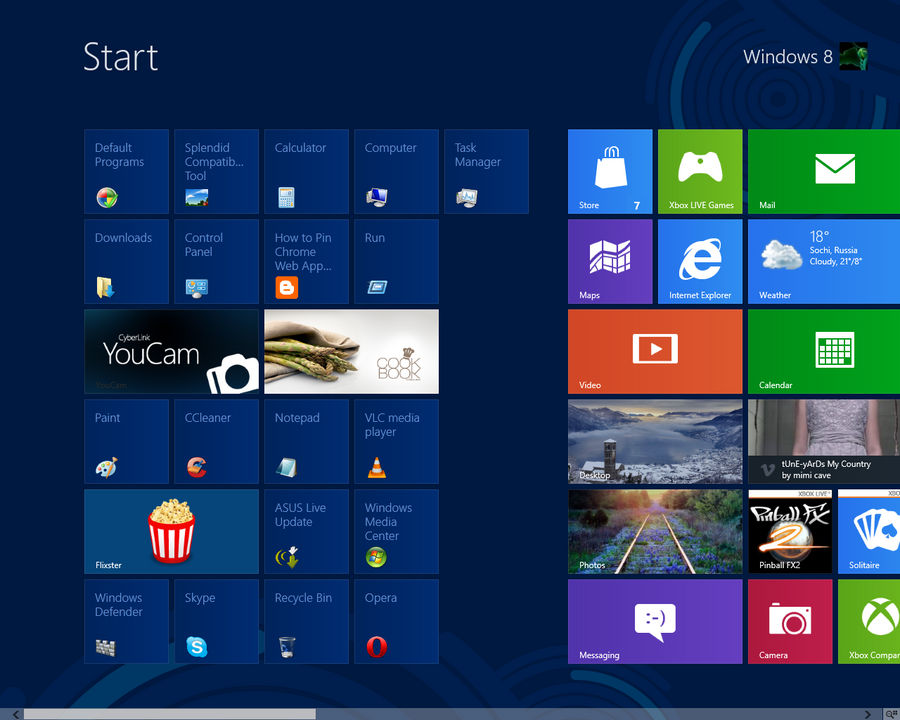Open the Windows Defender tile
Screen dimensions: 900x720
pyautogui.click(x=126, y=622)
